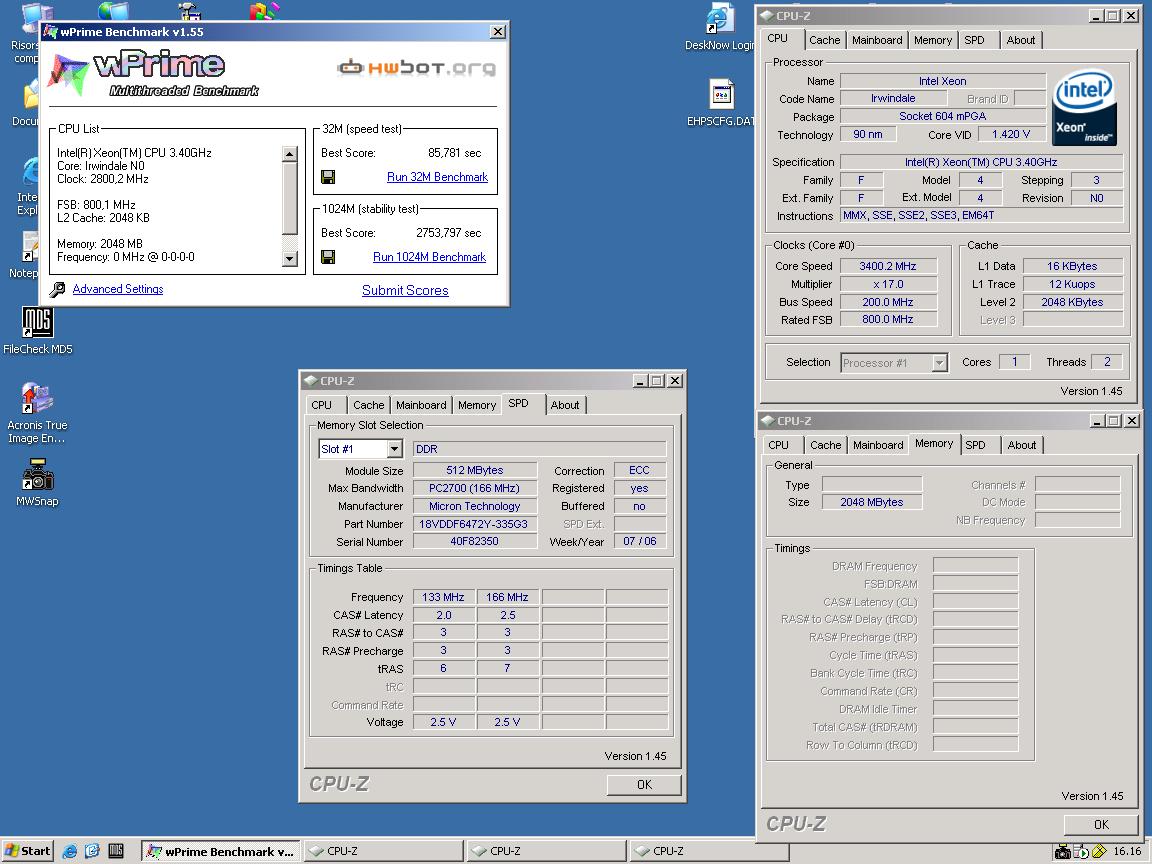Click the taskbar clock showing 16.16
The image size is (1152, 864).
point(1127,852)
